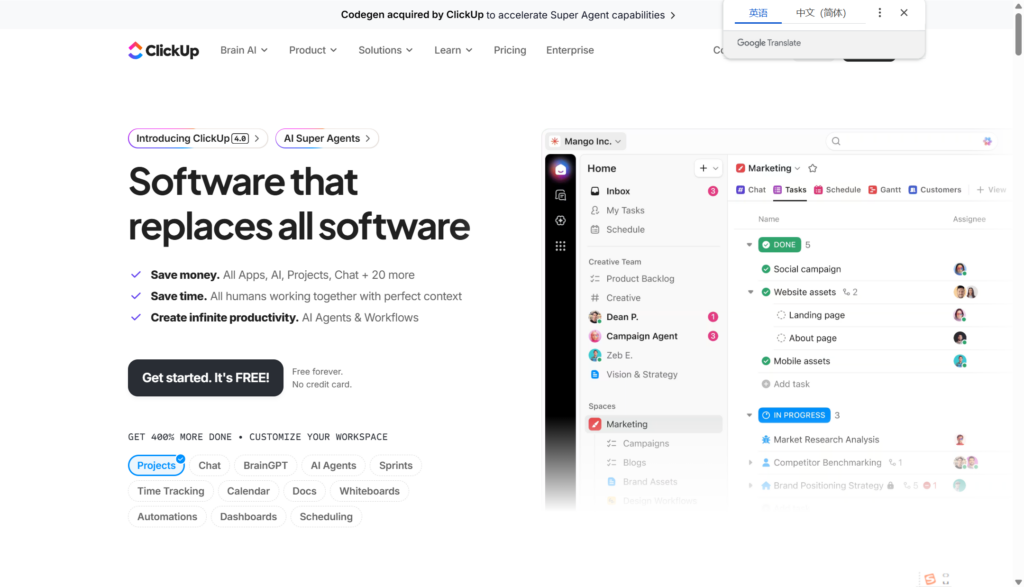Toggle the Time Tracking chip
Viewport: 1024px width, 587px height.
(x=170, y=490)
